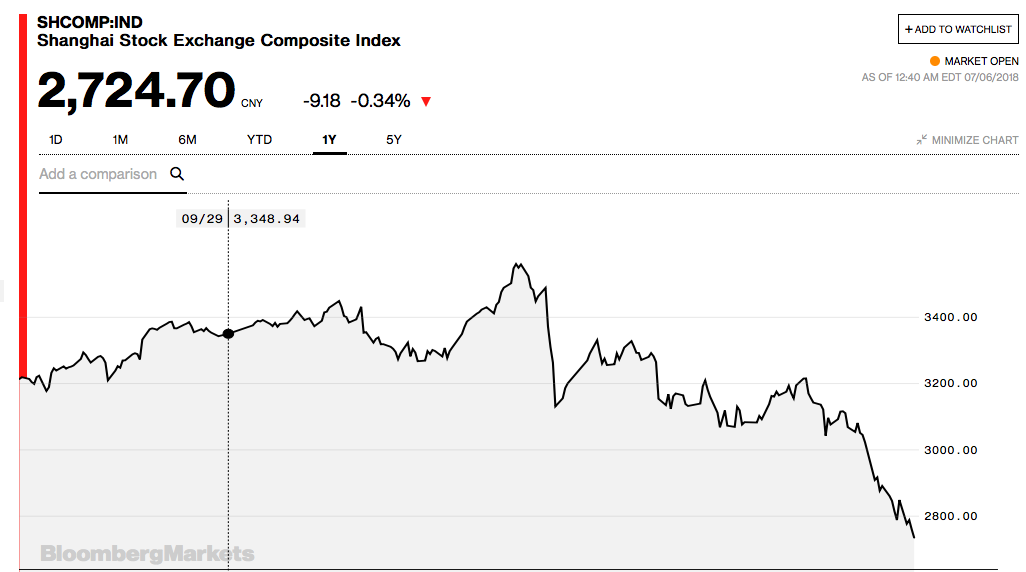Click the Minimize Chart link

point(967,140)
